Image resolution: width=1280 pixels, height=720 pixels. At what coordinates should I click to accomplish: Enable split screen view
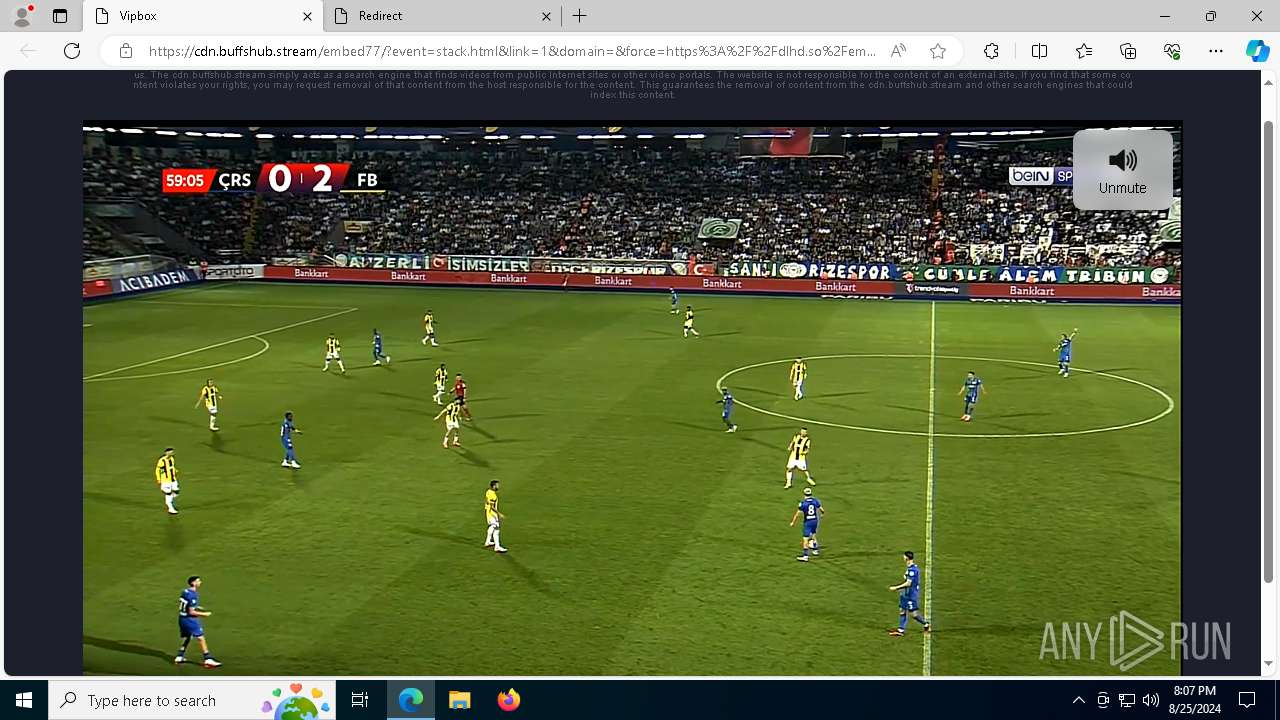pos(1039,51)
